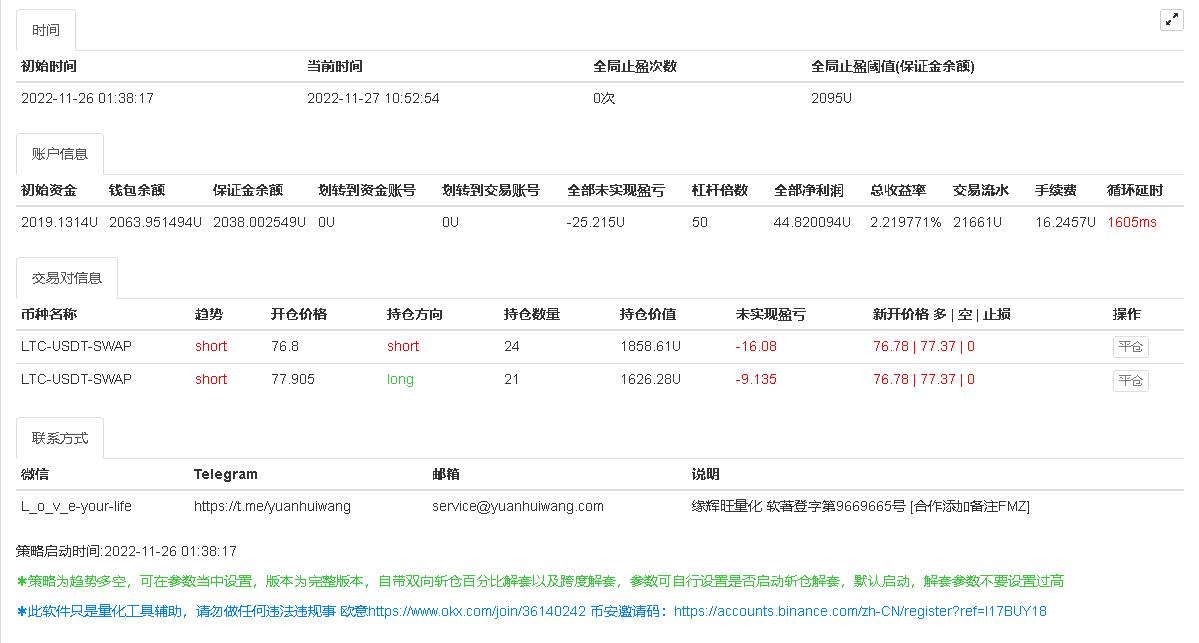Click the red 1605ms loop delay value
Screen dimensions: 1199x643
(1131, 222)
